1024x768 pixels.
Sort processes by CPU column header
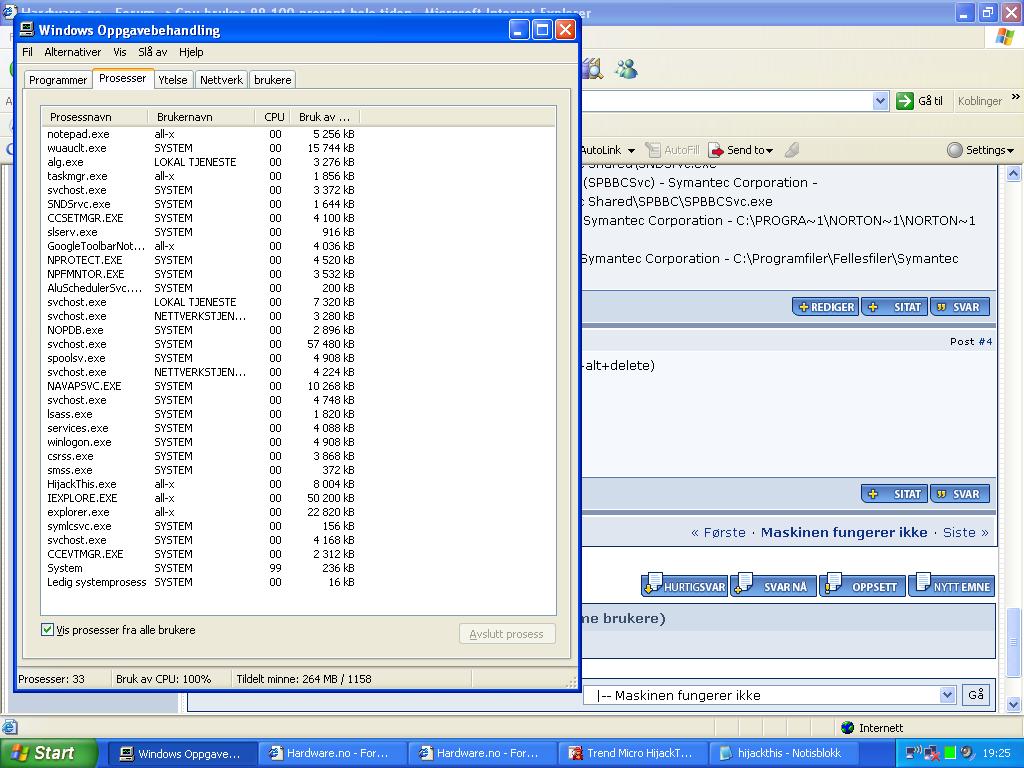(272, 117)
